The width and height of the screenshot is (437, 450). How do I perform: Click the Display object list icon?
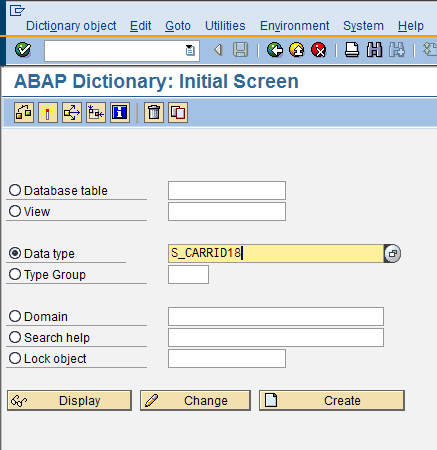point(96,113)
